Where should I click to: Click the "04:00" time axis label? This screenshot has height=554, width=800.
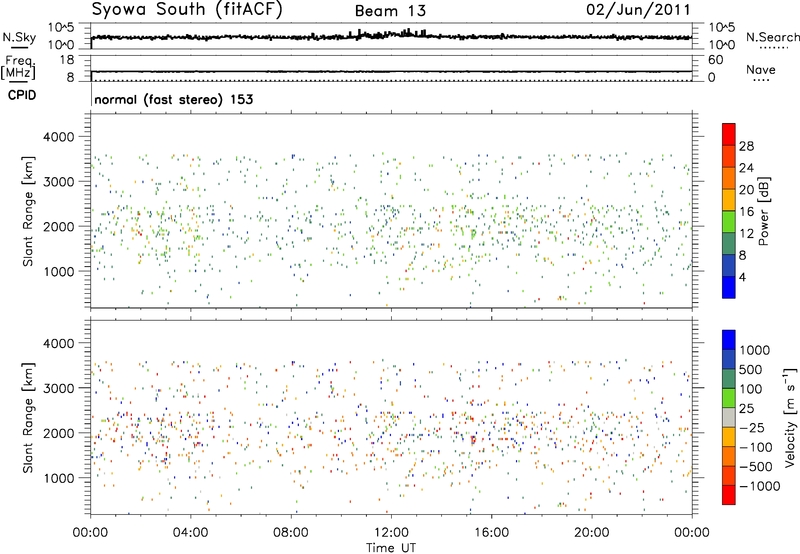click(190, 533)
